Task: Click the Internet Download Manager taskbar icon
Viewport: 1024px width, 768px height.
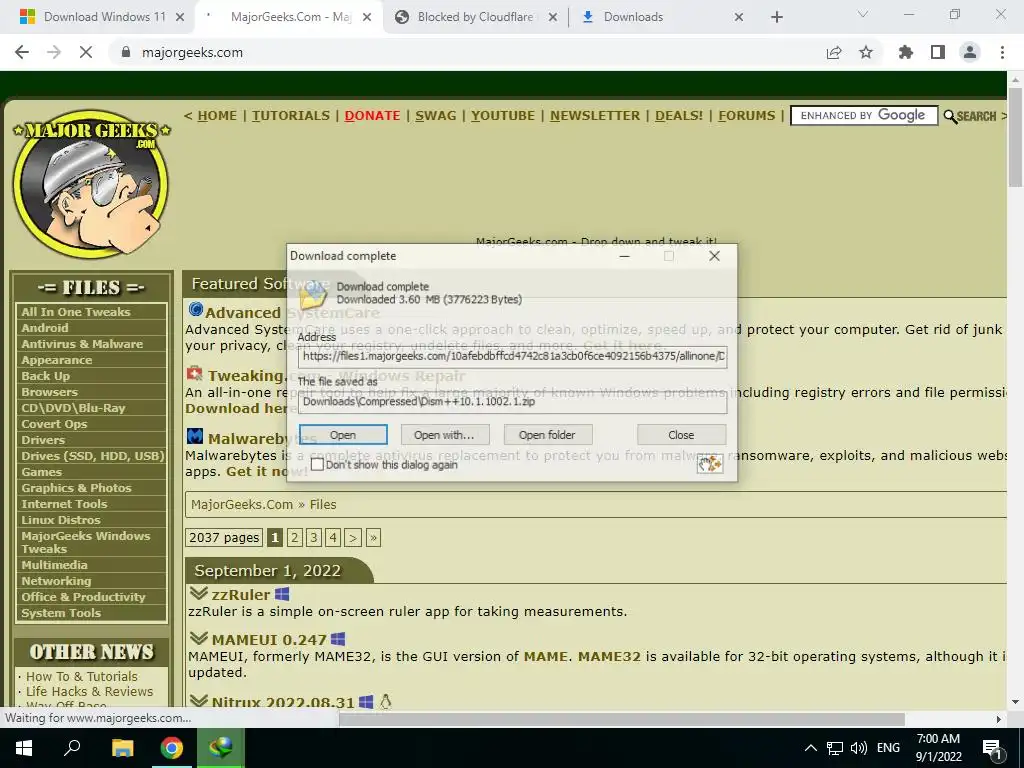Action: 221,748
